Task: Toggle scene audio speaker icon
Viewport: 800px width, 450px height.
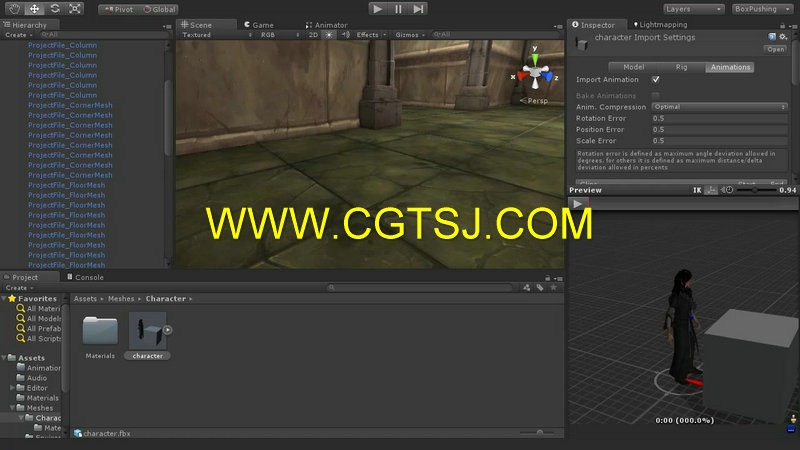Action: [x=345, y=35]
